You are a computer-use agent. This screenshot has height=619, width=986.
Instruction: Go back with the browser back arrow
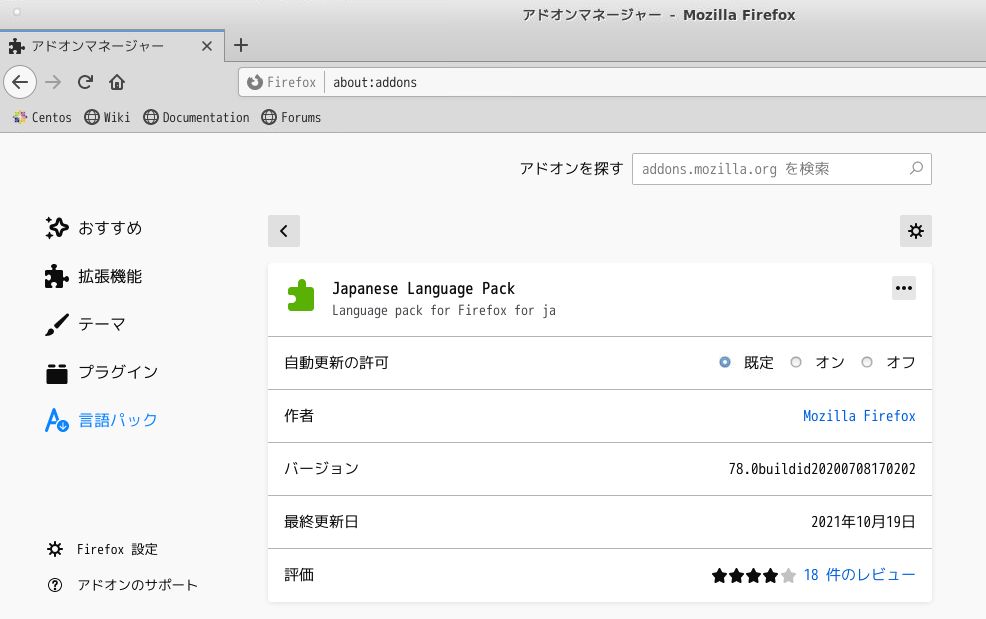coord(20,82)
